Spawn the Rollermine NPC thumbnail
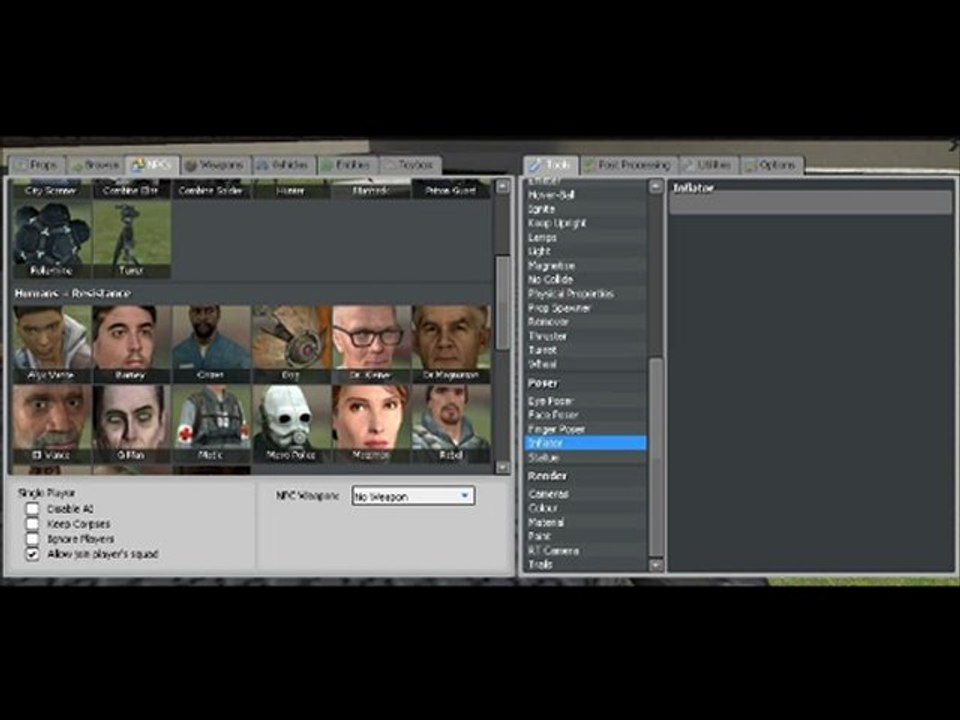The height and width of the screenshot is (720, 960). pyautogui.click(x=52, y=240)
